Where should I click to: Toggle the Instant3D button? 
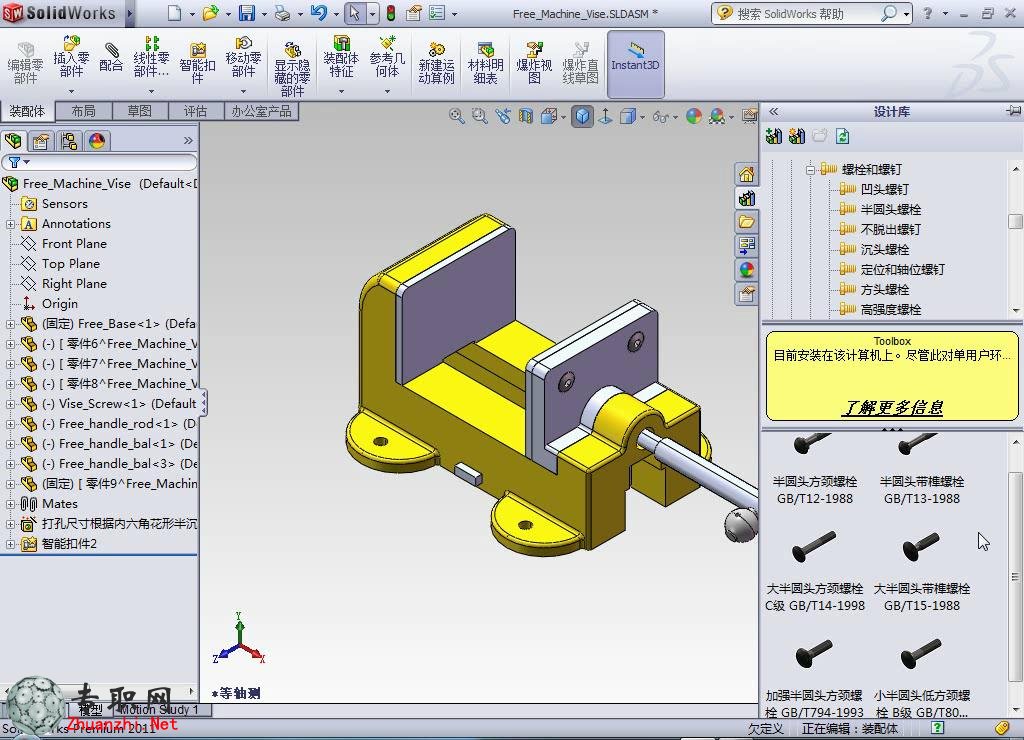coord(635,64)
